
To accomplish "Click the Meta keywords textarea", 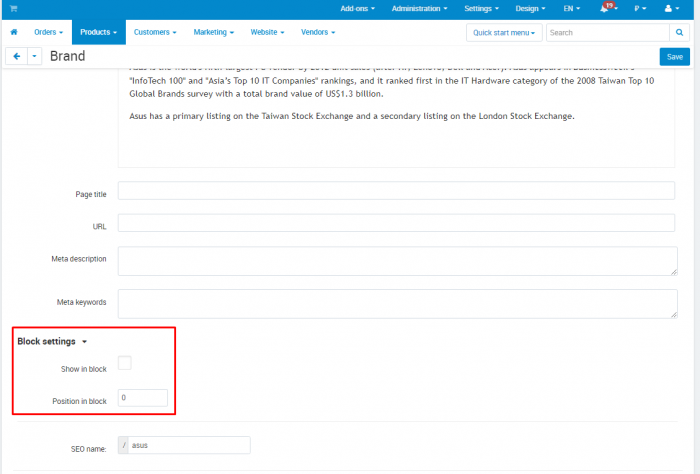I will point(398,304).
